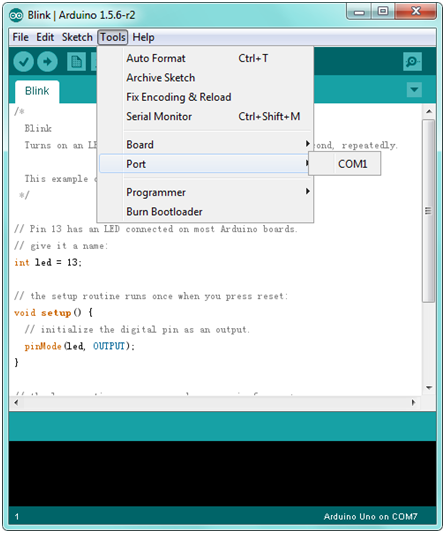Click the vertical scrollbar down arrow
Viewport: 445px width, 533px height.
[x=429, y=388]
